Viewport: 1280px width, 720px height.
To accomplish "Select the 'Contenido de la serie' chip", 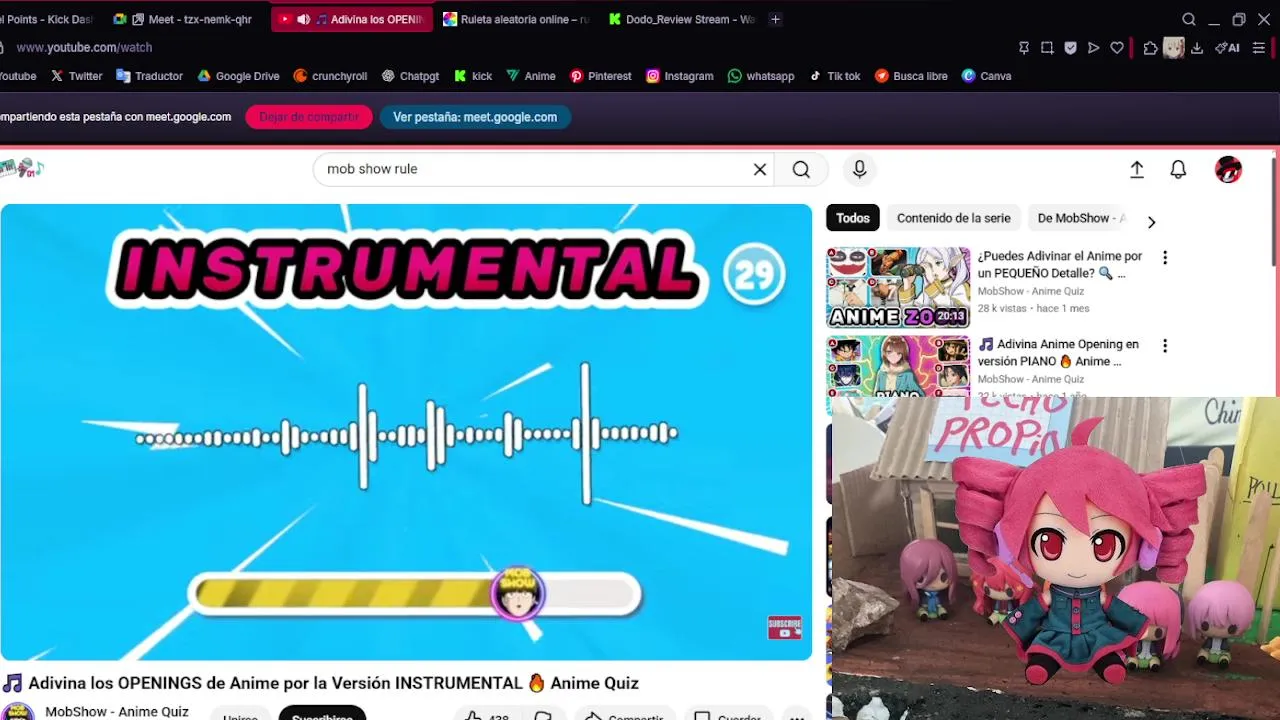I will pos(953,218).
